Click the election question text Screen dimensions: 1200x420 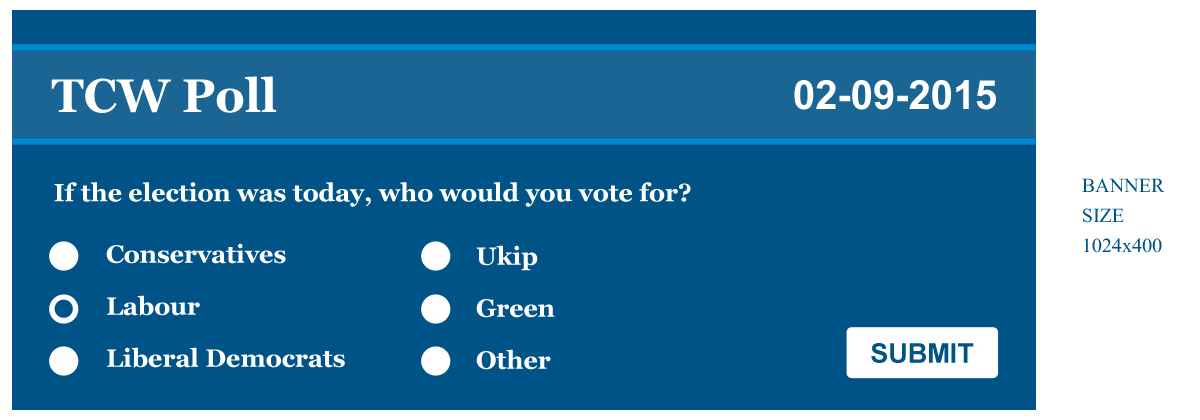(x=372, y=193)
